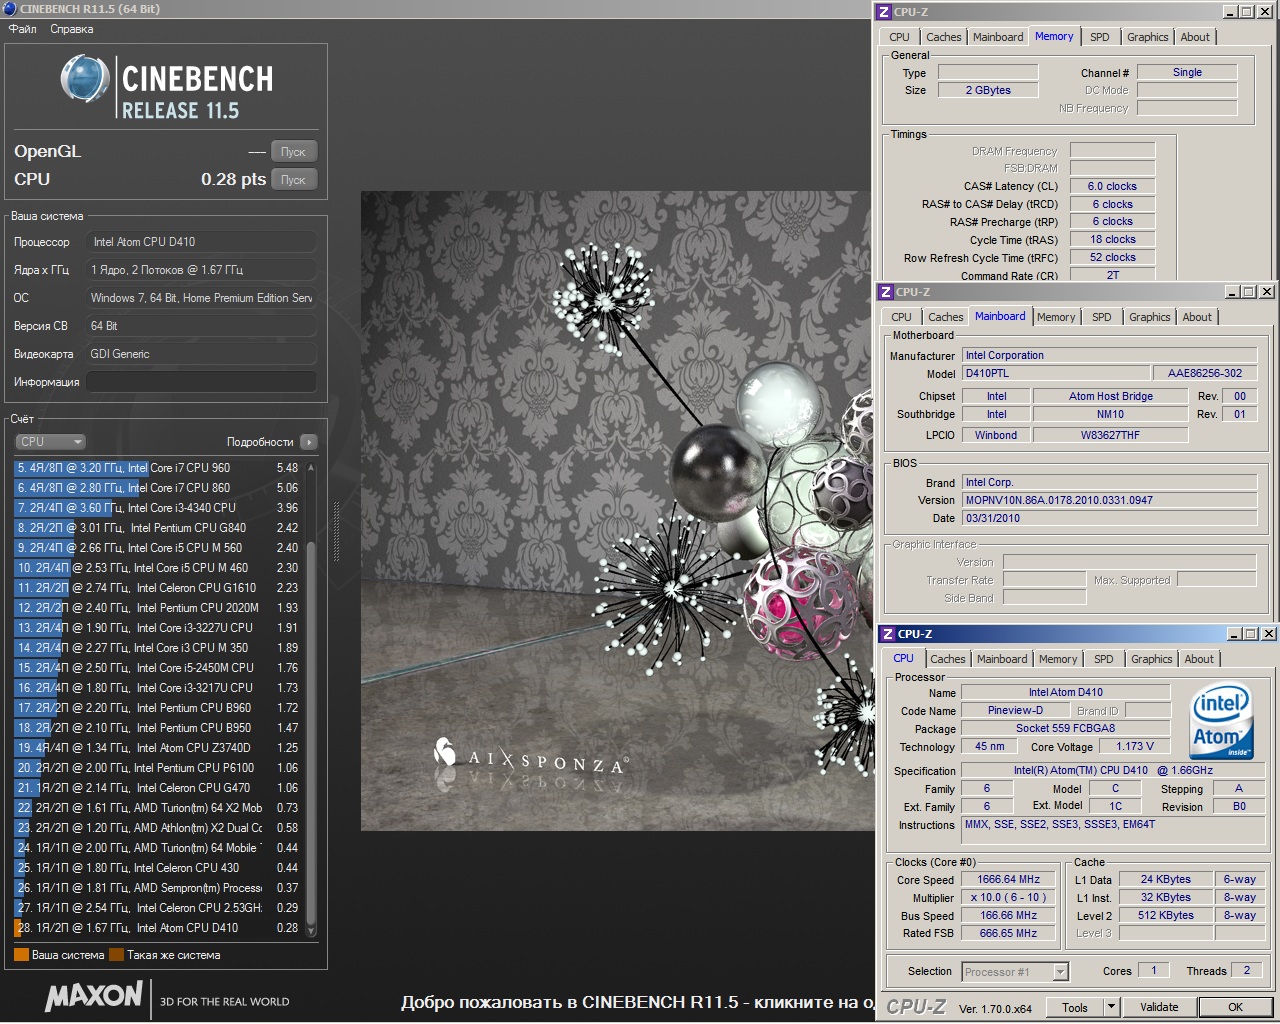Select ranking row Intel Atom CPU Z3740D
Image resolution: width=1280 pixels, height=1024 pixels.
(x=158, y=748)
